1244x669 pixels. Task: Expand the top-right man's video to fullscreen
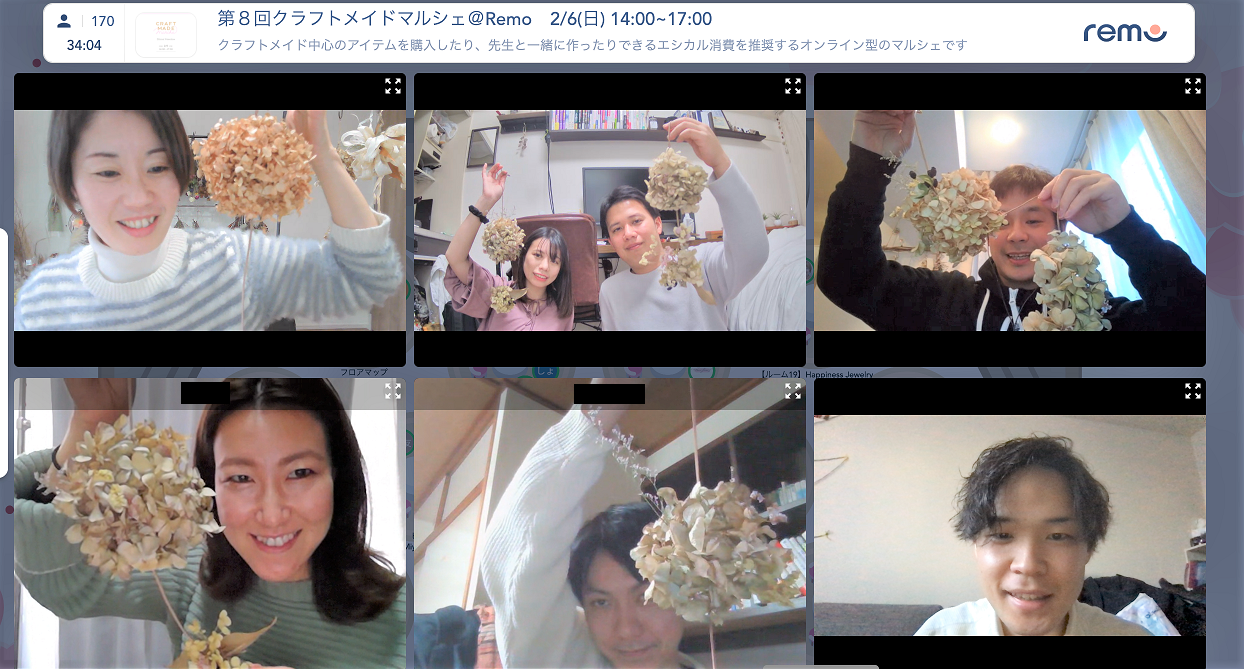[x=1193, y=88]
